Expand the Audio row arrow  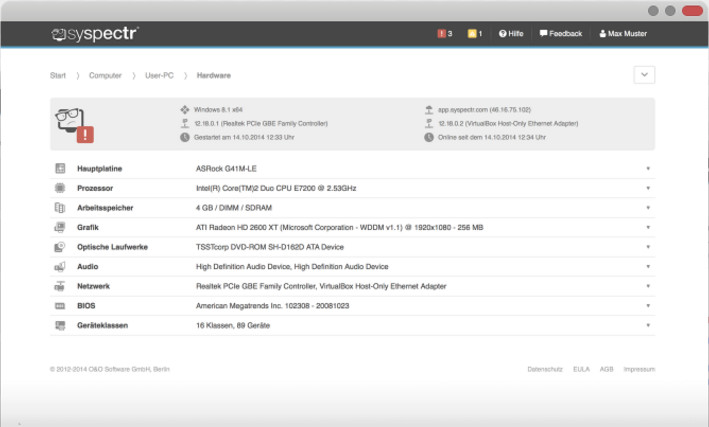(648, 266)
